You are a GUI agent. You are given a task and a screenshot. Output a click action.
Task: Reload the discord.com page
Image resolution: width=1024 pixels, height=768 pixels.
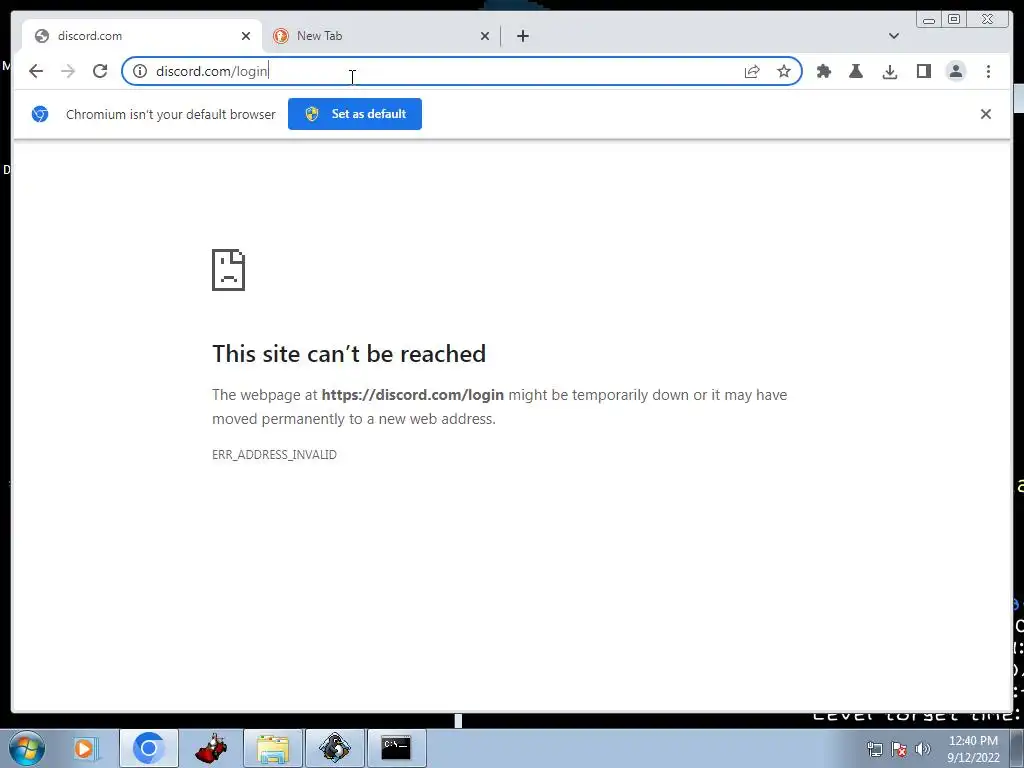click(100, 71)
